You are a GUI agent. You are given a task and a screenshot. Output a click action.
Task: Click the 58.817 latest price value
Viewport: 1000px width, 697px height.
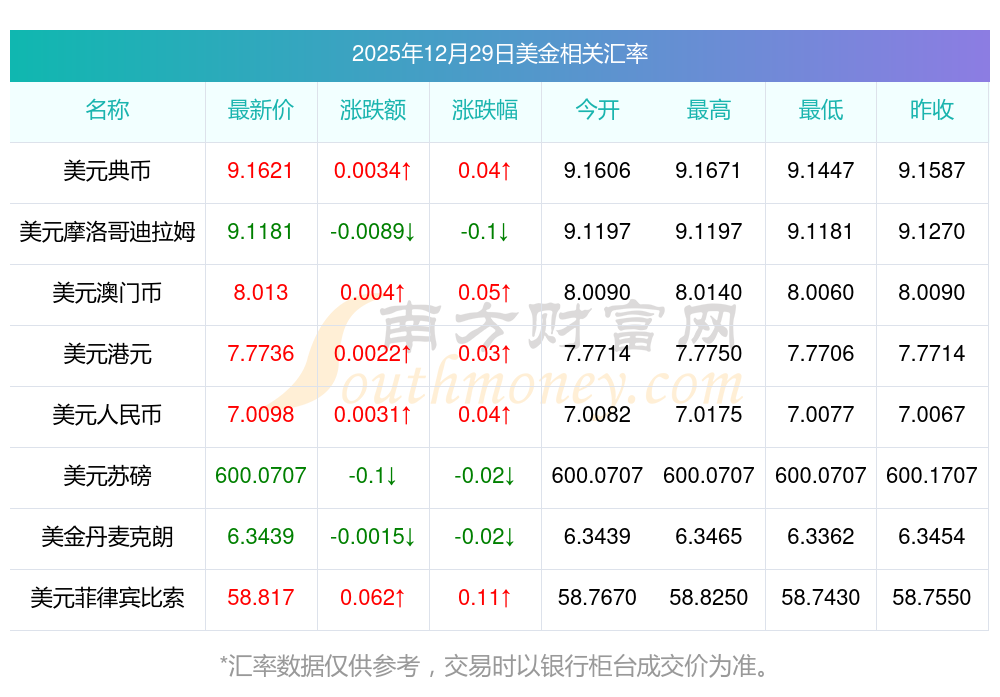261,598
